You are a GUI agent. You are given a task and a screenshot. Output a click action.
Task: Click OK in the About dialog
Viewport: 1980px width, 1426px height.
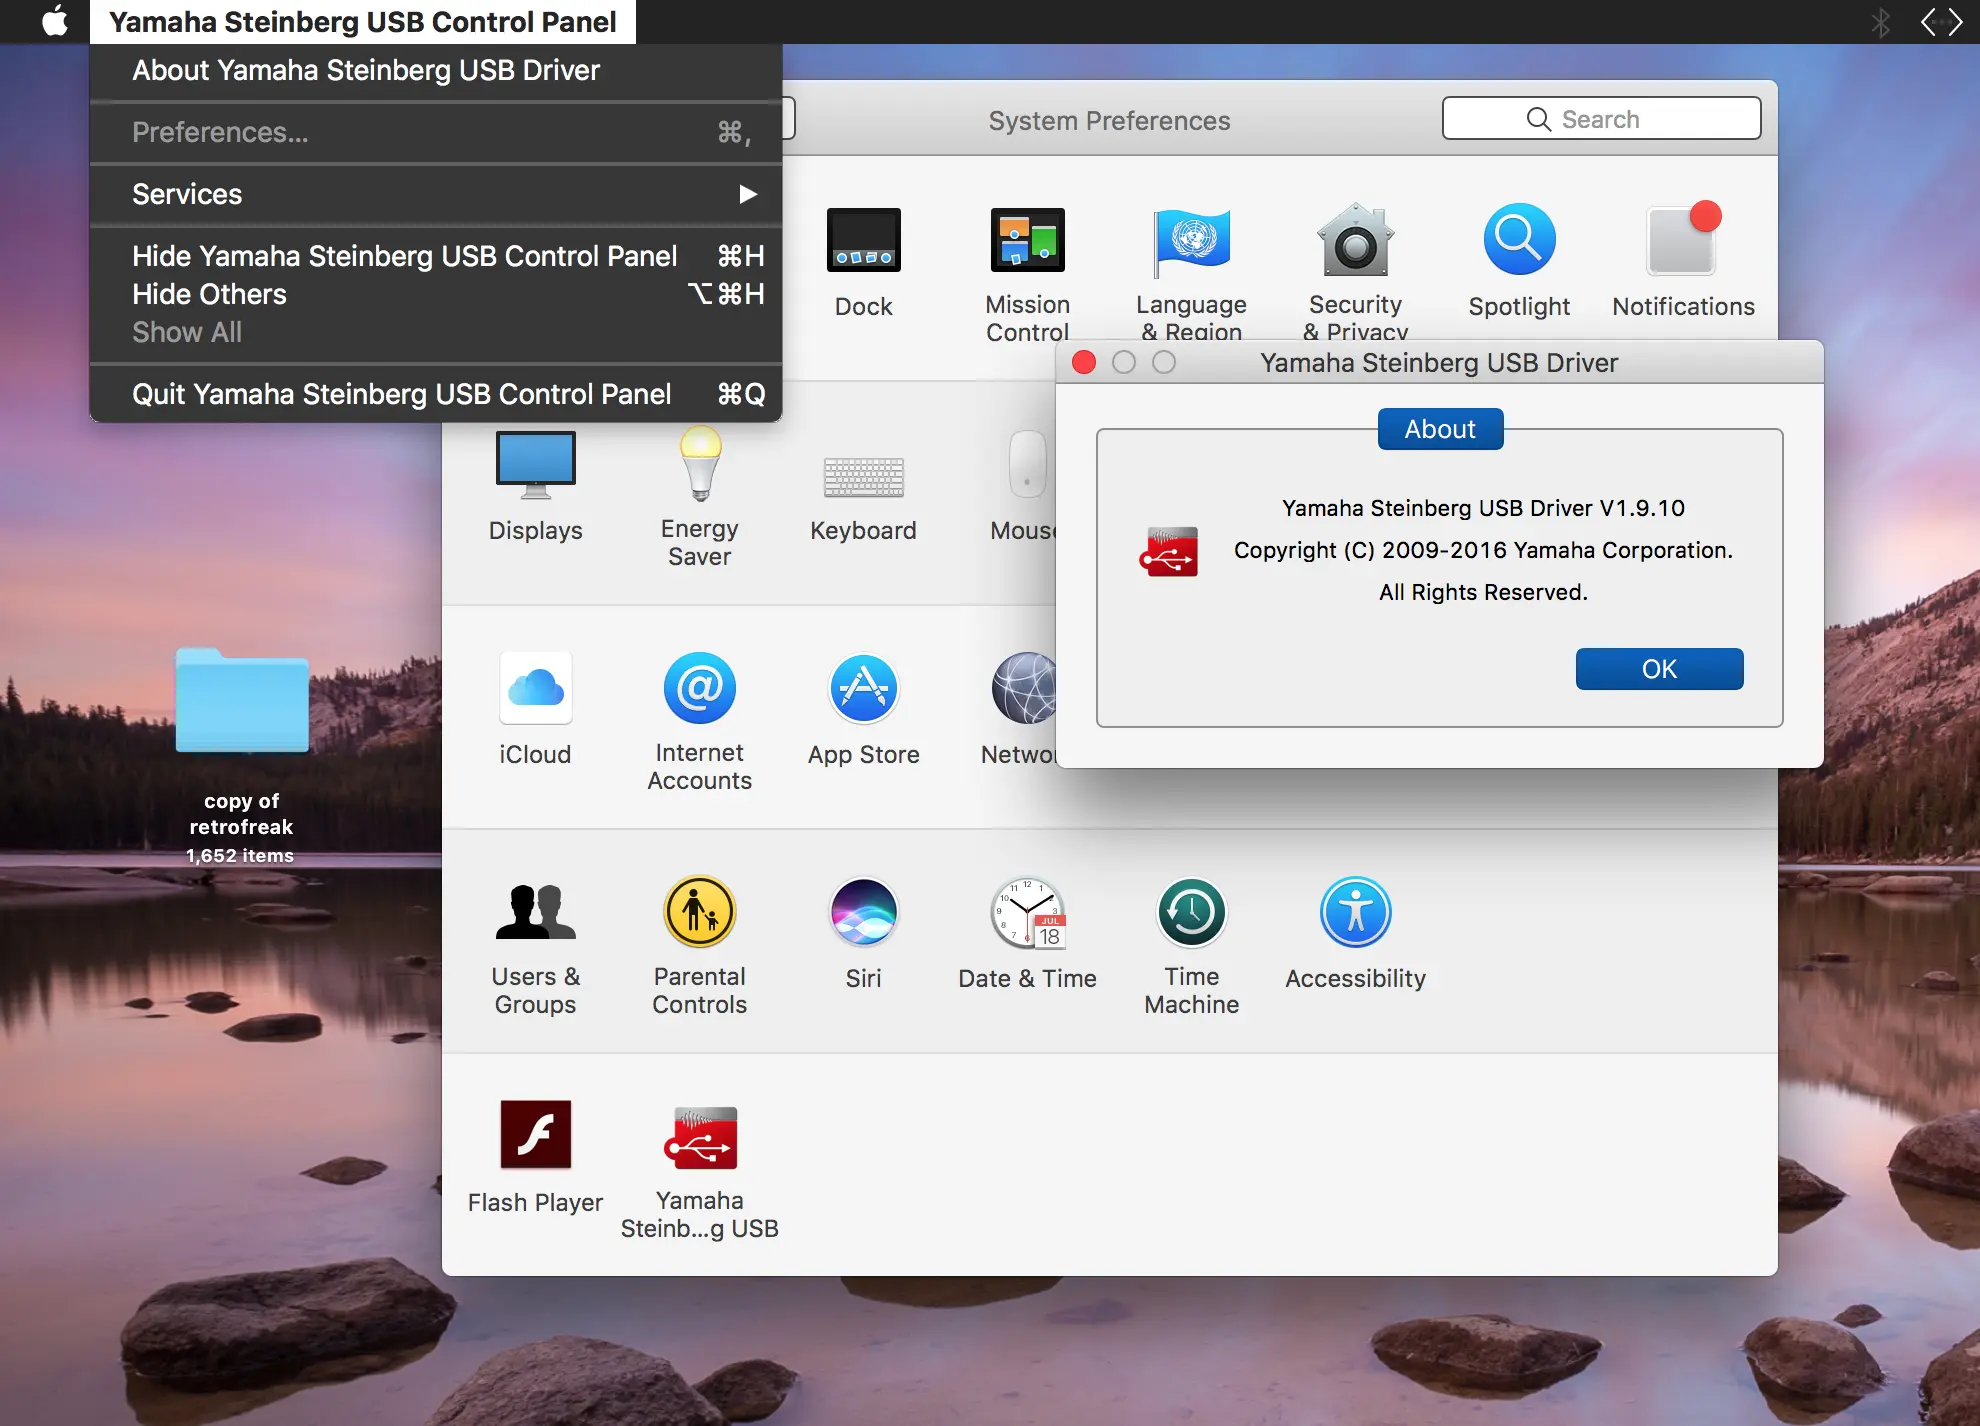point(1659,669)
